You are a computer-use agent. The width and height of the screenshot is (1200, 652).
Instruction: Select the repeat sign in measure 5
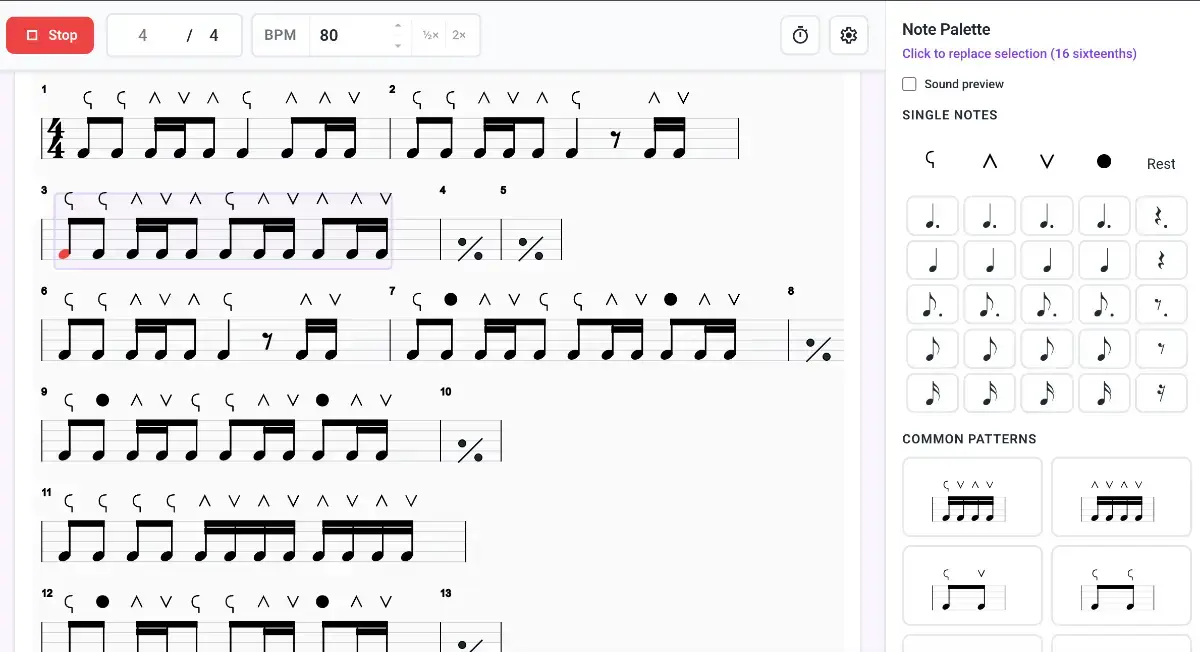point(531,248)
